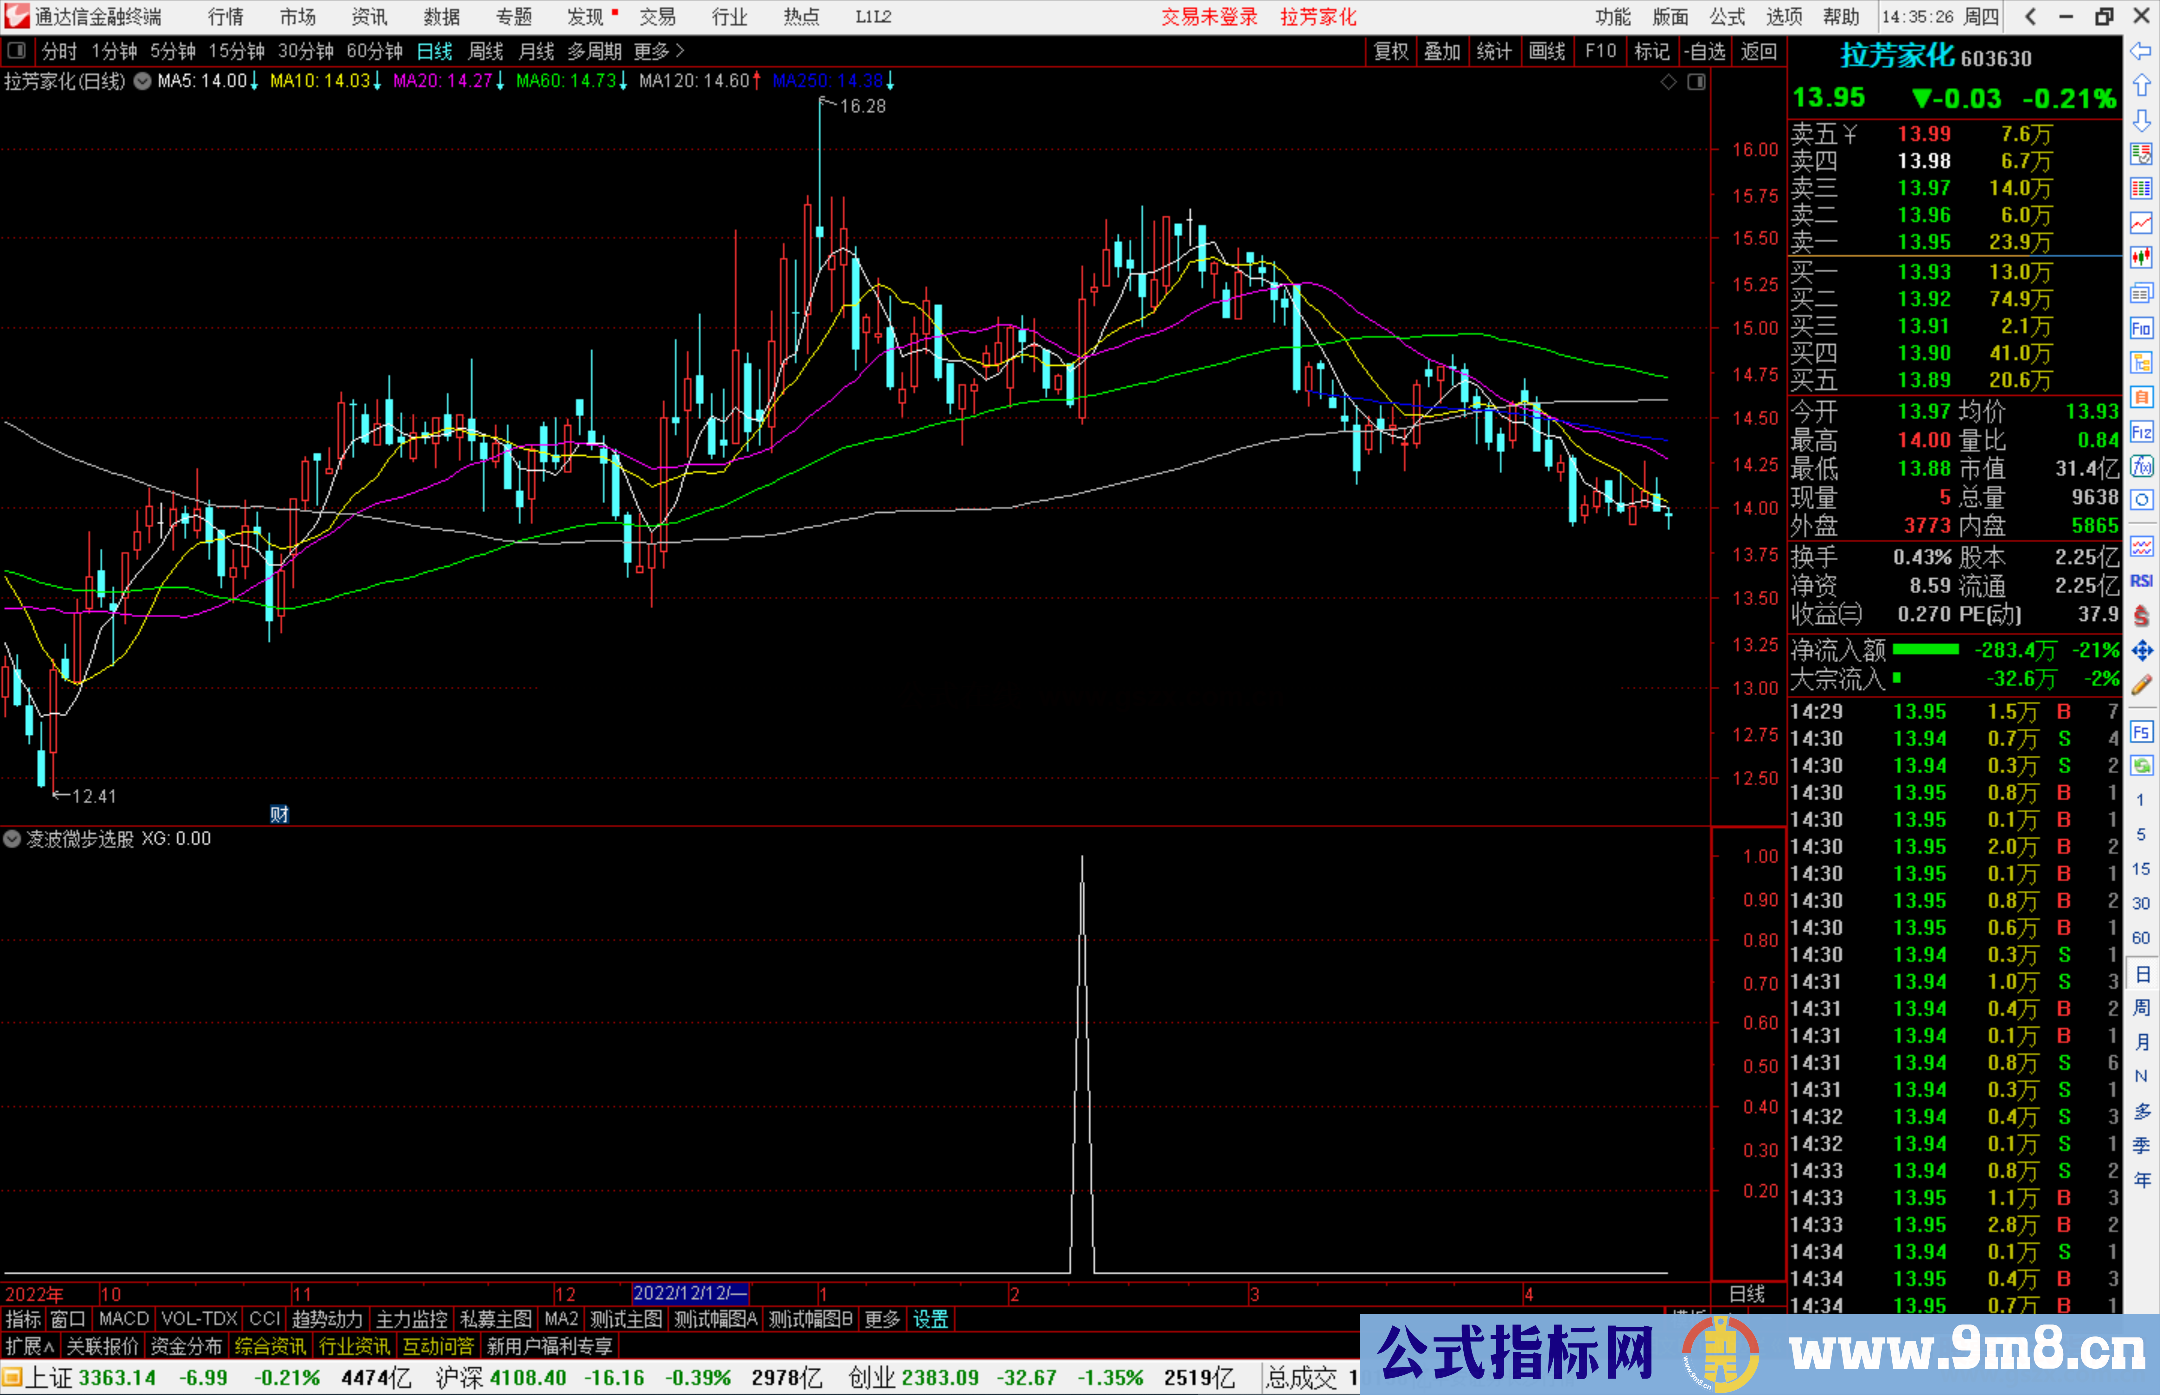Open the 公式 menu
The width and height of the screenshot is (2160, 1395).
[x=1727, y=17]
